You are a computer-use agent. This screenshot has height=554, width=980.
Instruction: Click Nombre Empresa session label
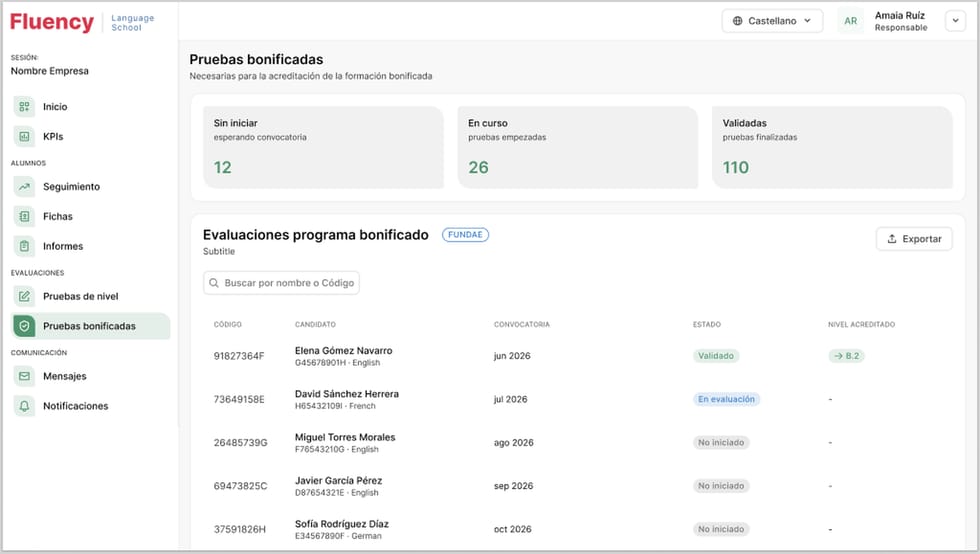[49, 71]
